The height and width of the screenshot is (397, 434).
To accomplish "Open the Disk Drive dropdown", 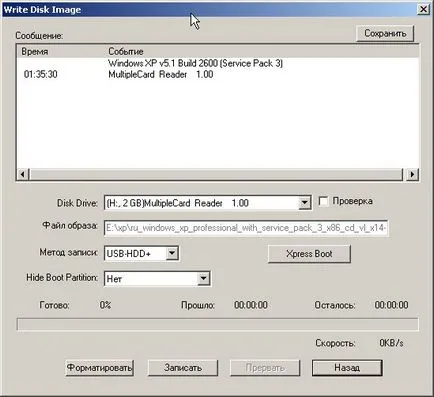I will (304, 203).
